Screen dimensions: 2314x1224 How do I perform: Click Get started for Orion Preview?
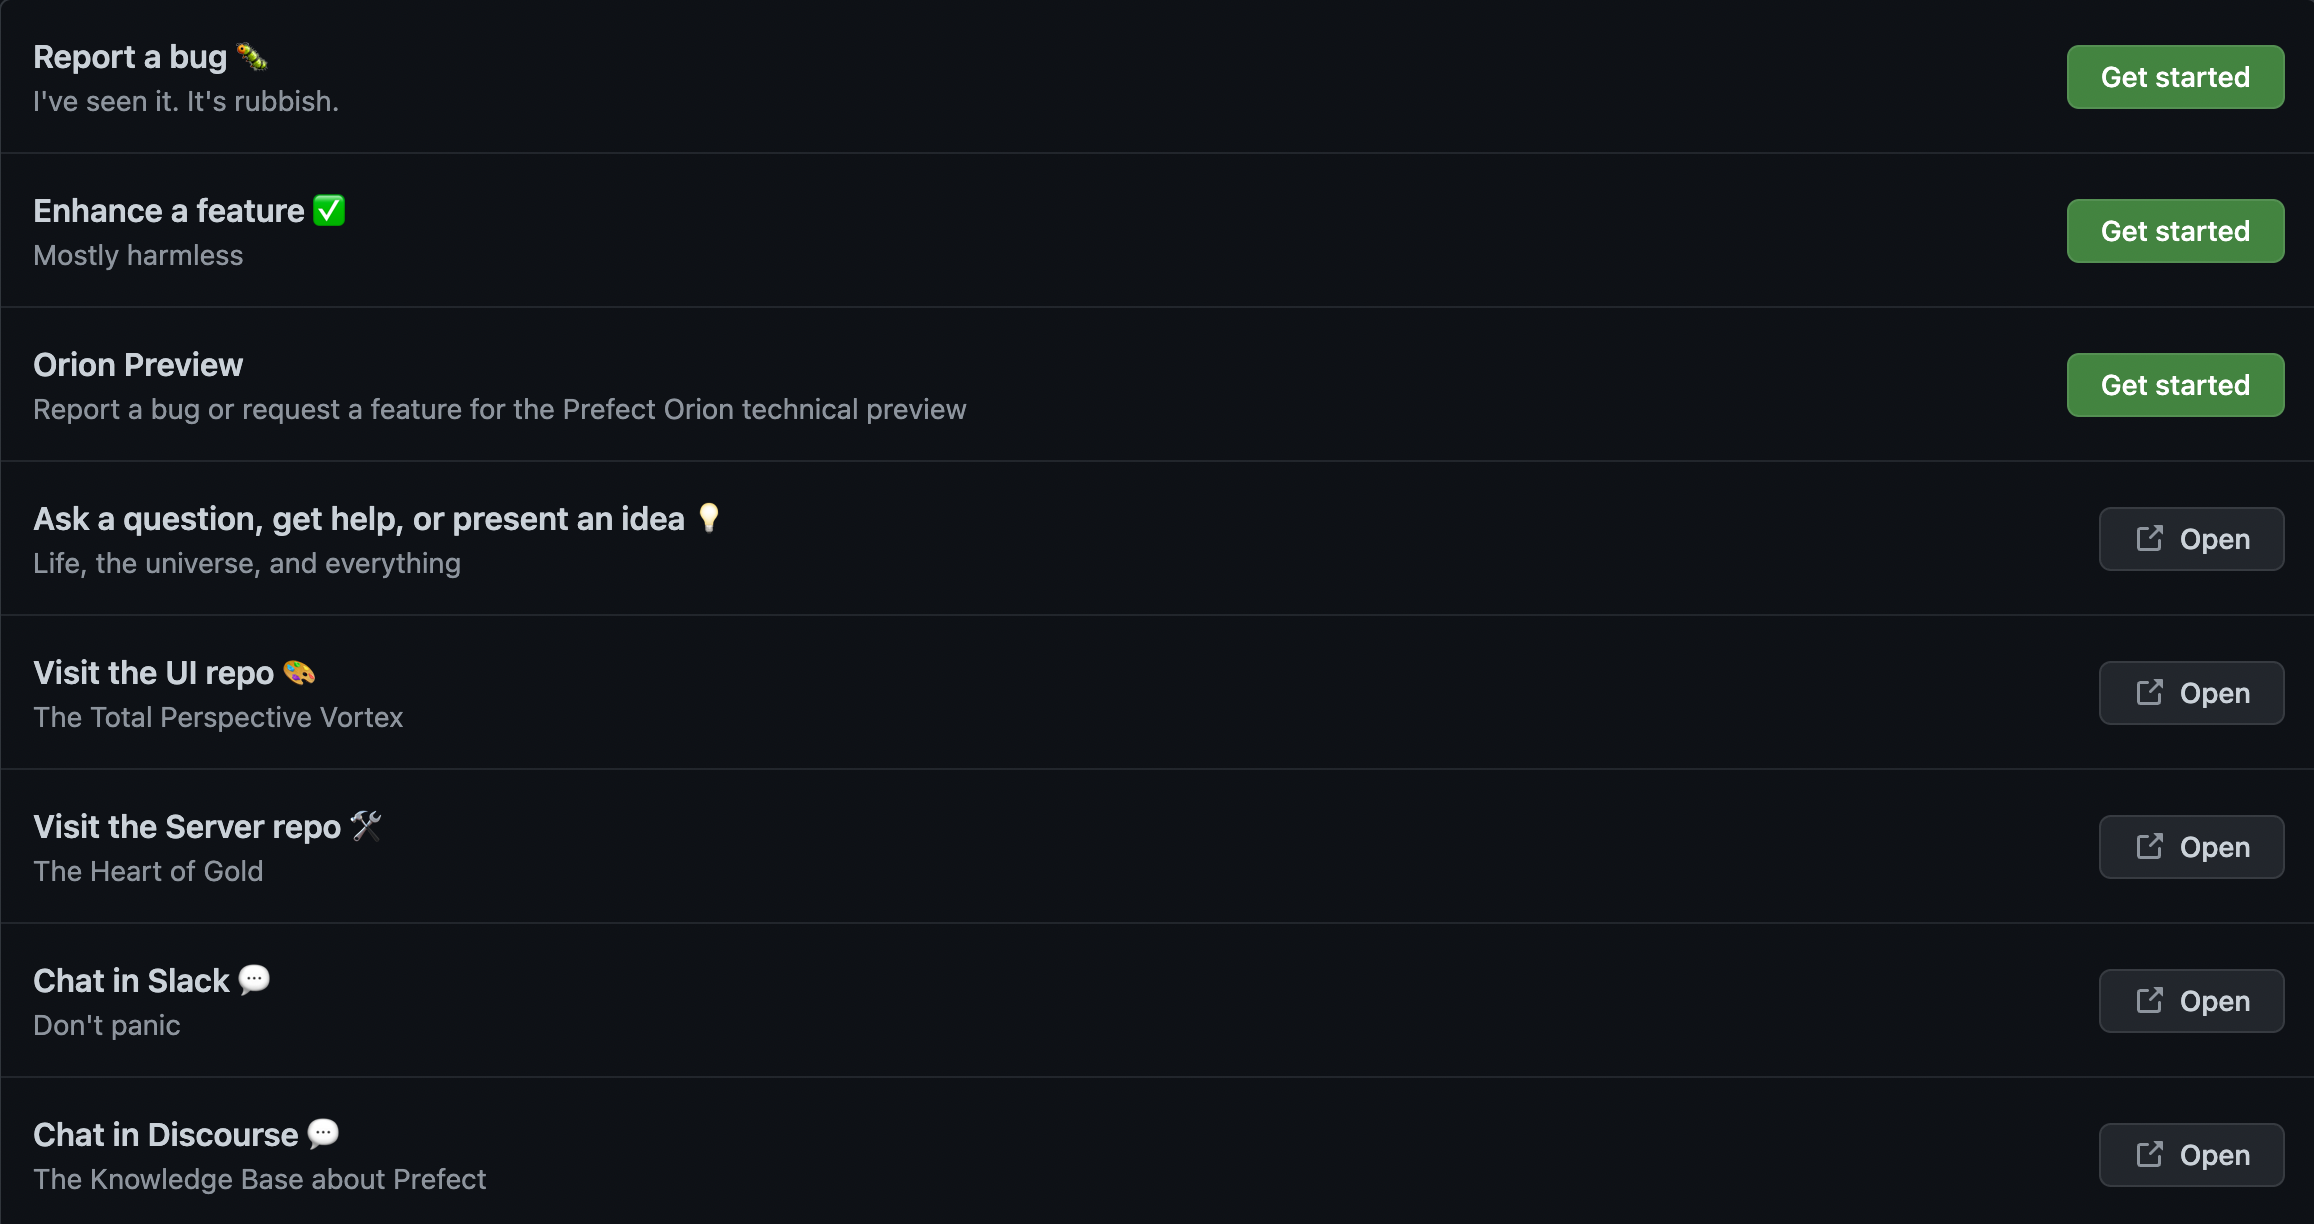[2175, 385]
